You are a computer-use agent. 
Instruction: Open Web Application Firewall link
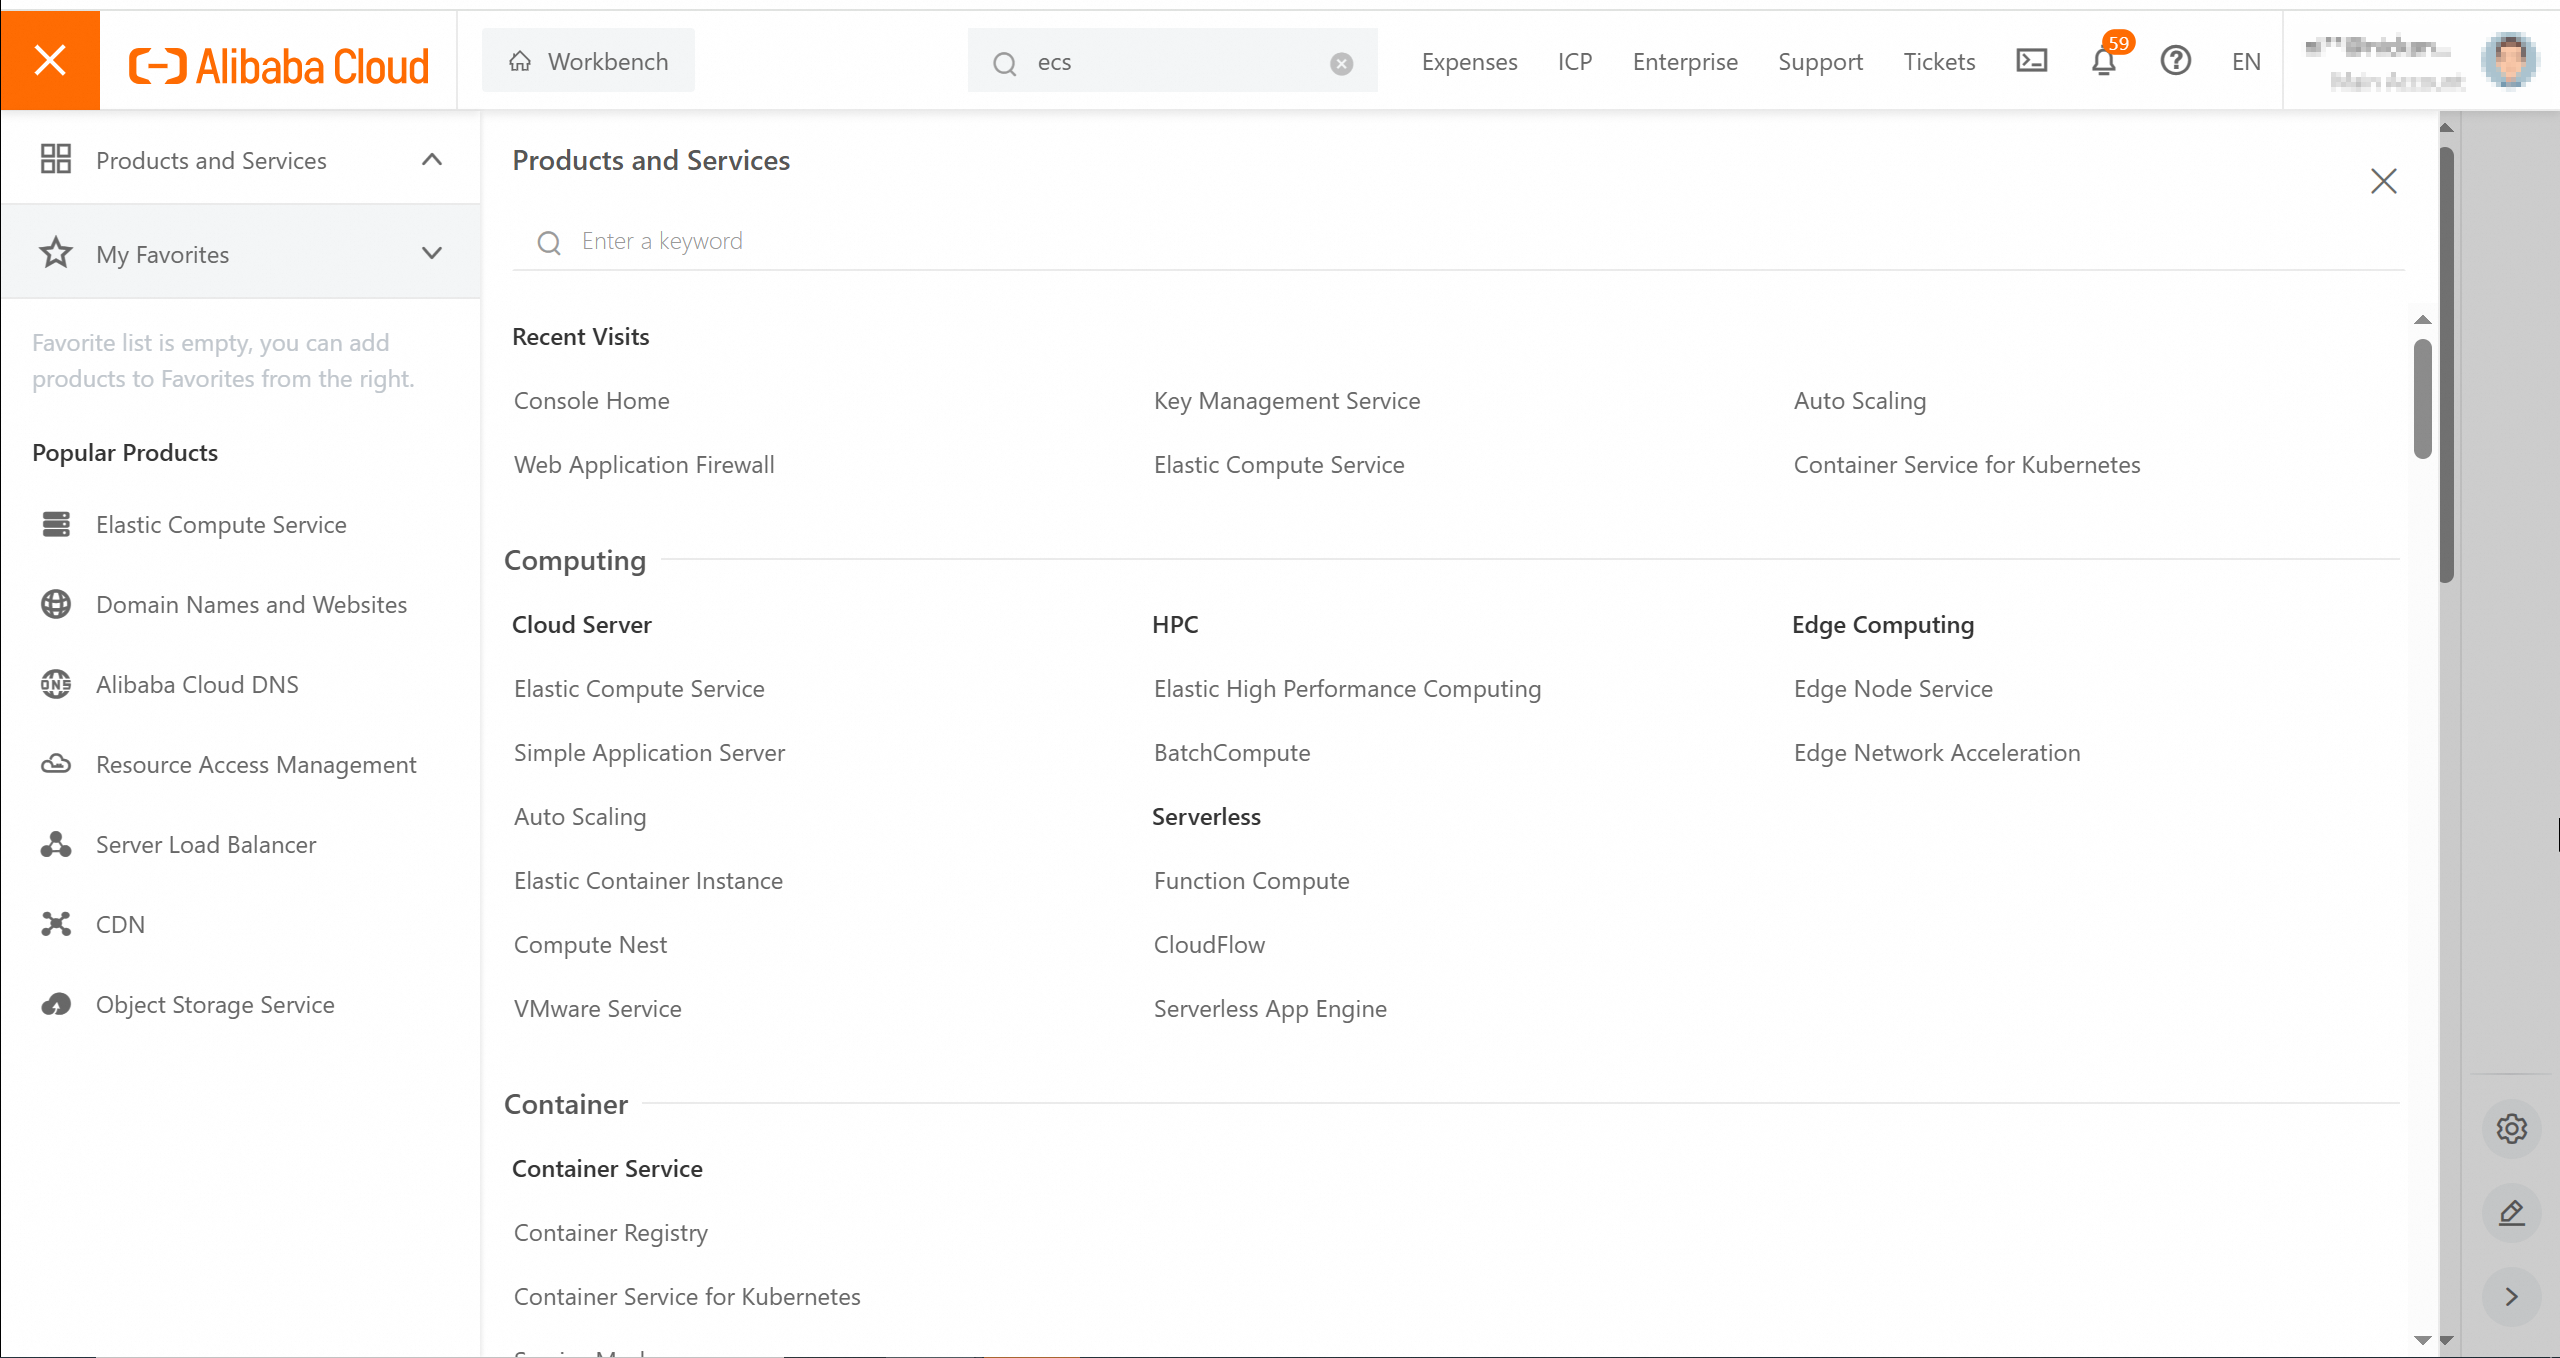coord(644,465)
